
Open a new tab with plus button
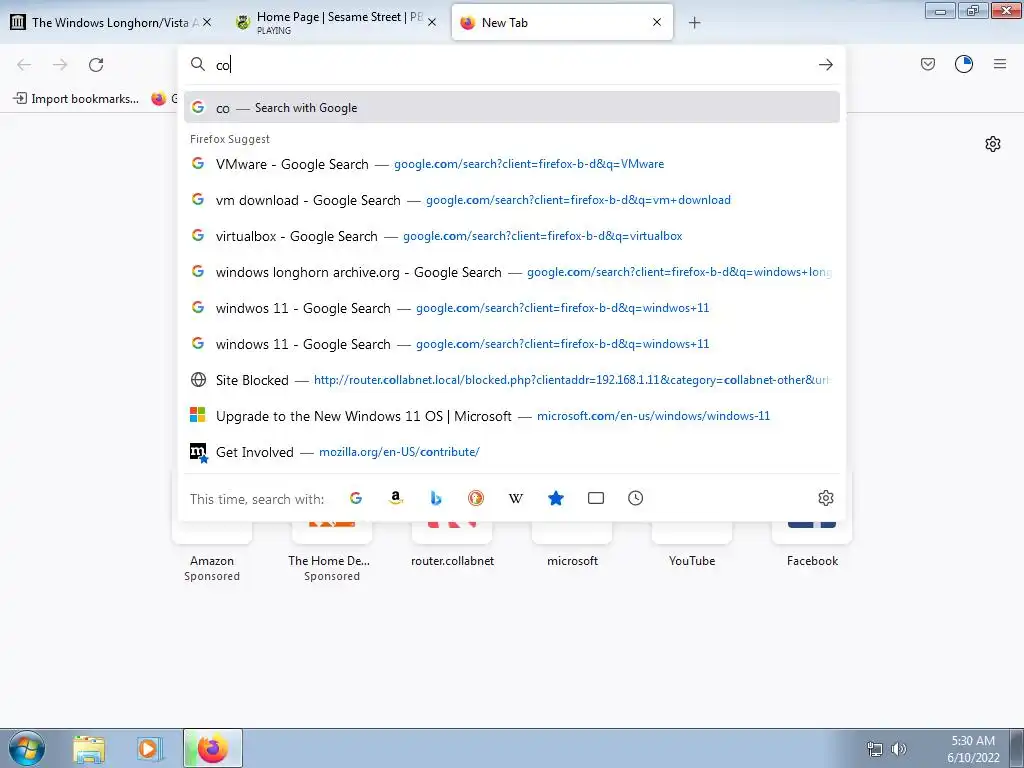[x=694, y=23]
